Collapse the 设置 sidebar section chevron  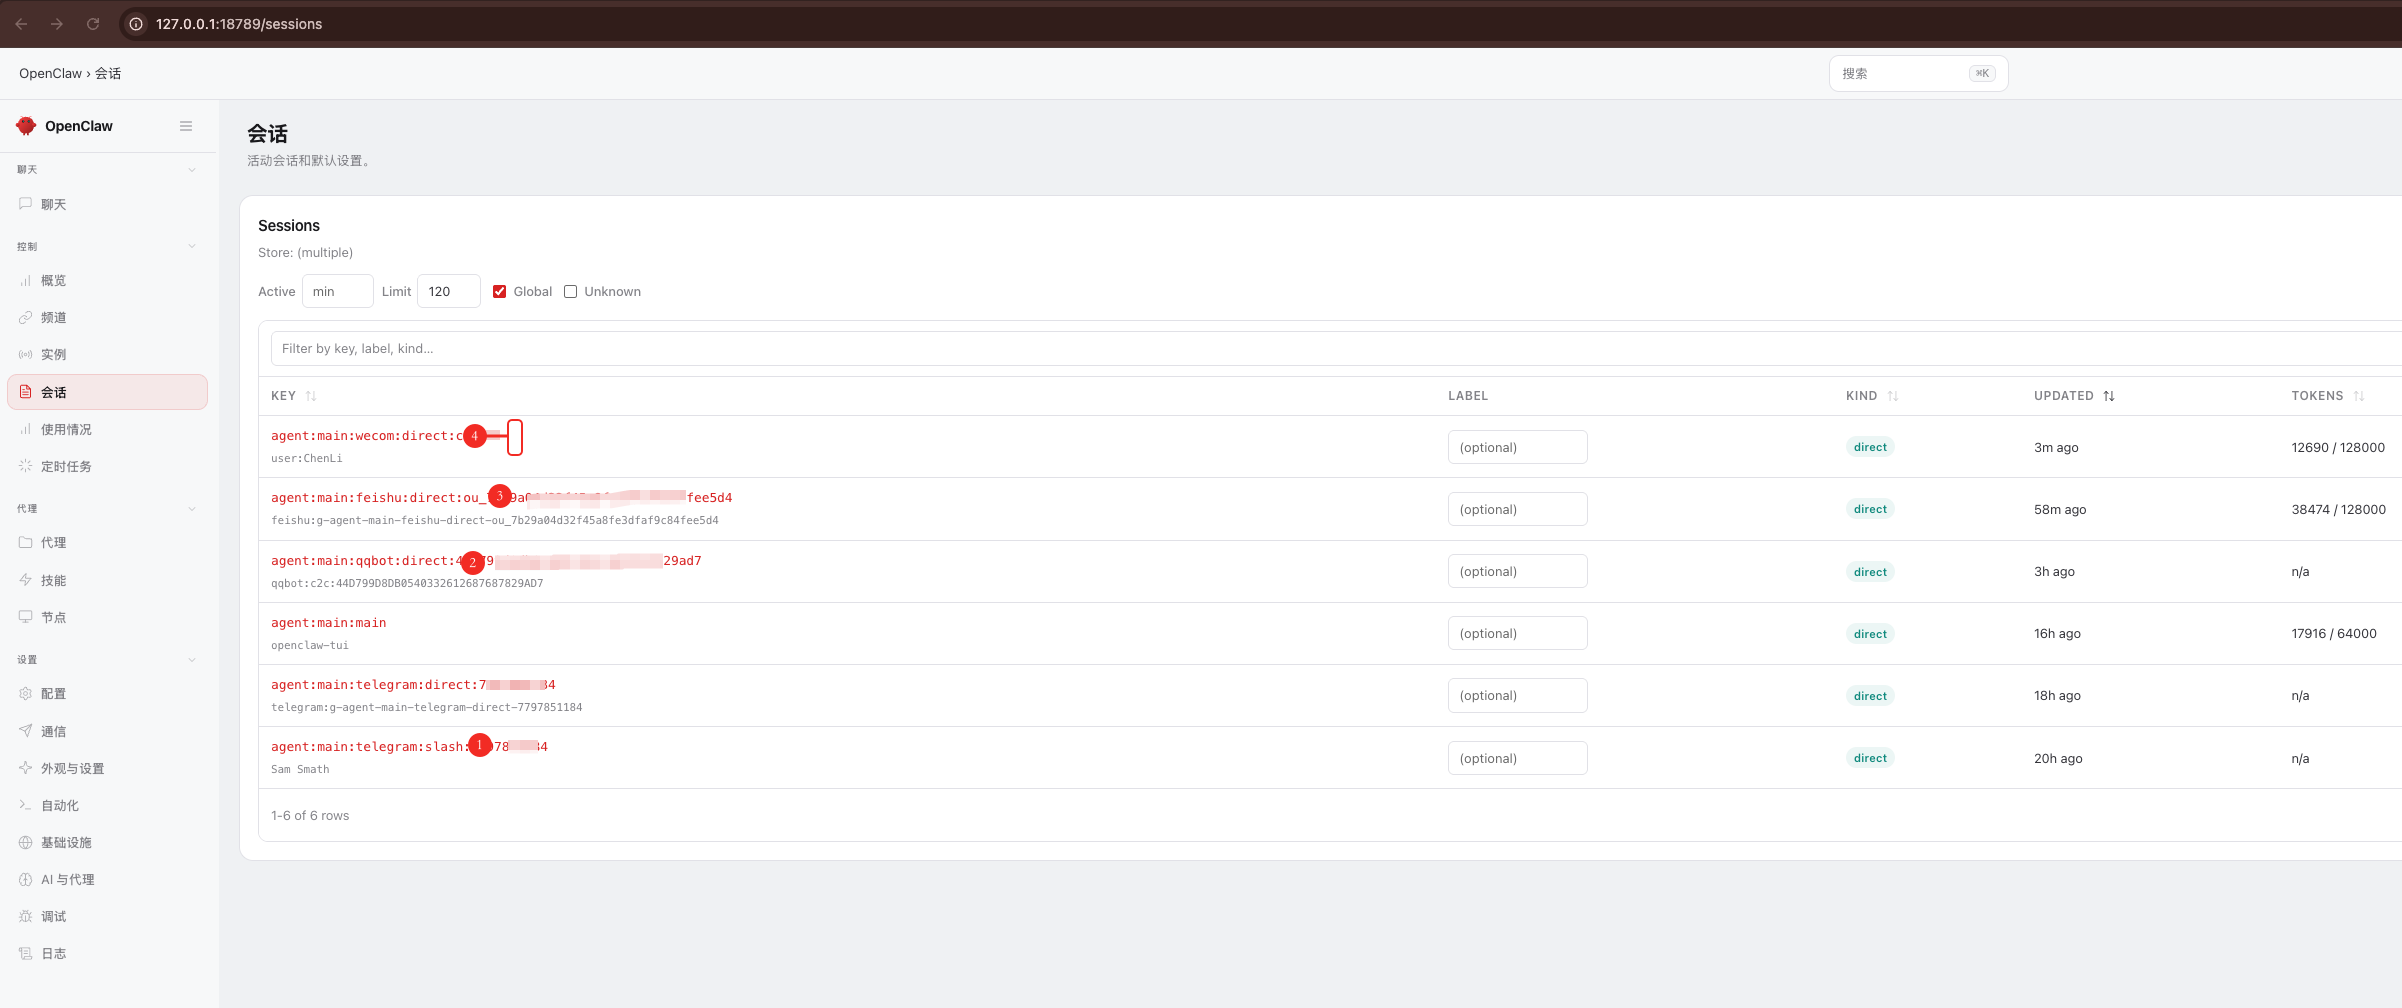192,660
